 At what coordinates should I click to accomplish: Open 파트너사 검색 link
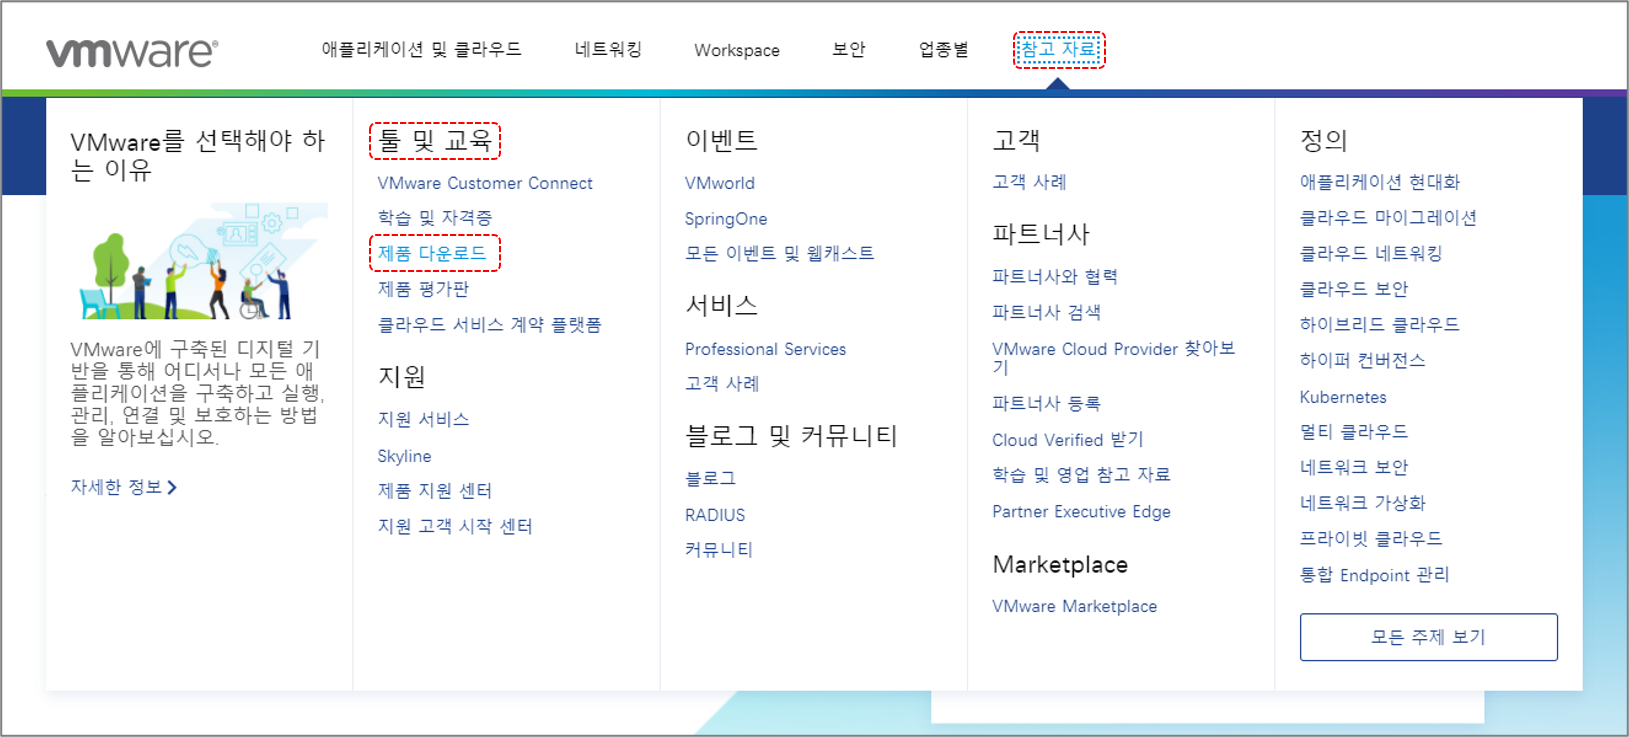pyautogui.click(x=1046, y=312)
